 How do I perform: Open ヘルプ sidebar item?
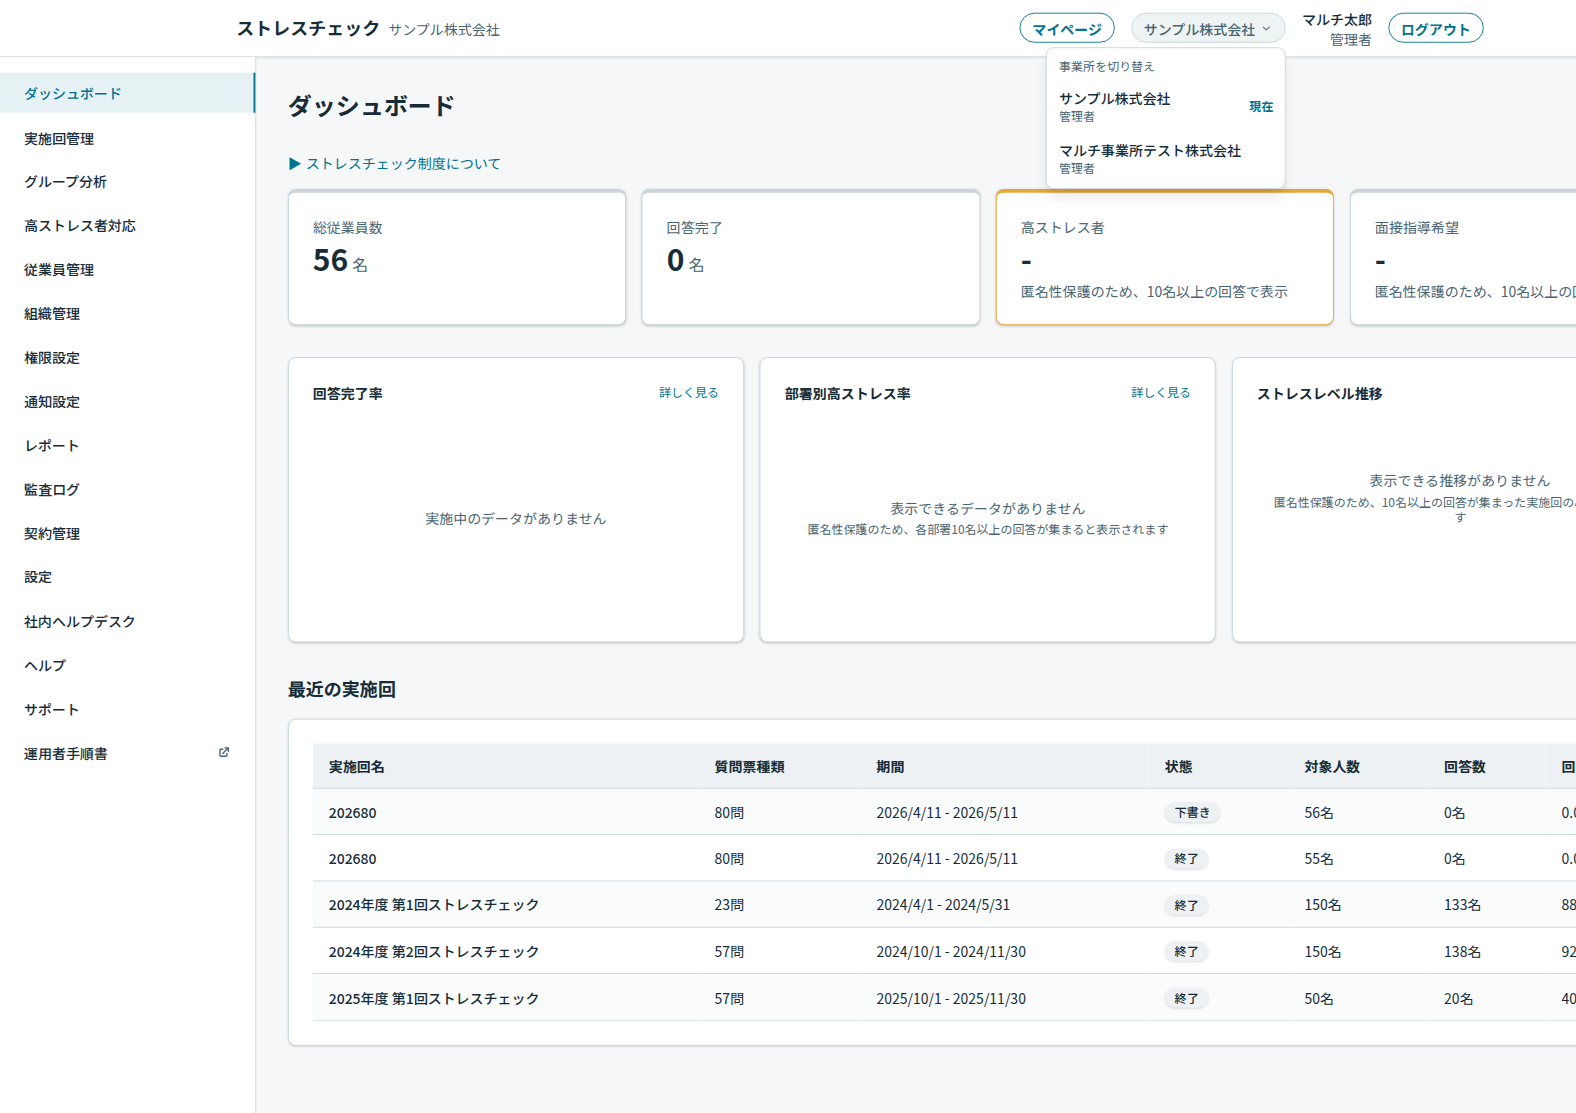tap(127, 666)
